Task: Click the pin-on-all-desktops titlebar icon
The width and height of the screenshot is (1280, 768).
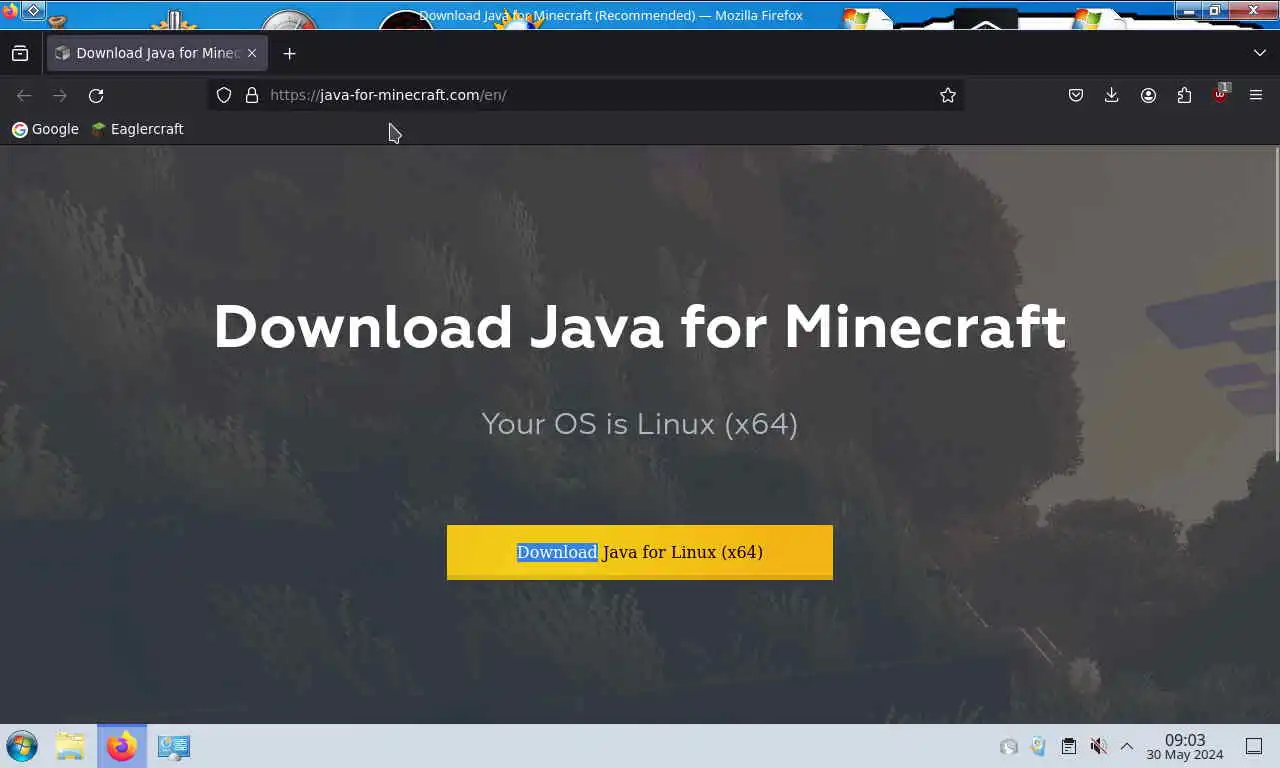Action: [33, 11]
